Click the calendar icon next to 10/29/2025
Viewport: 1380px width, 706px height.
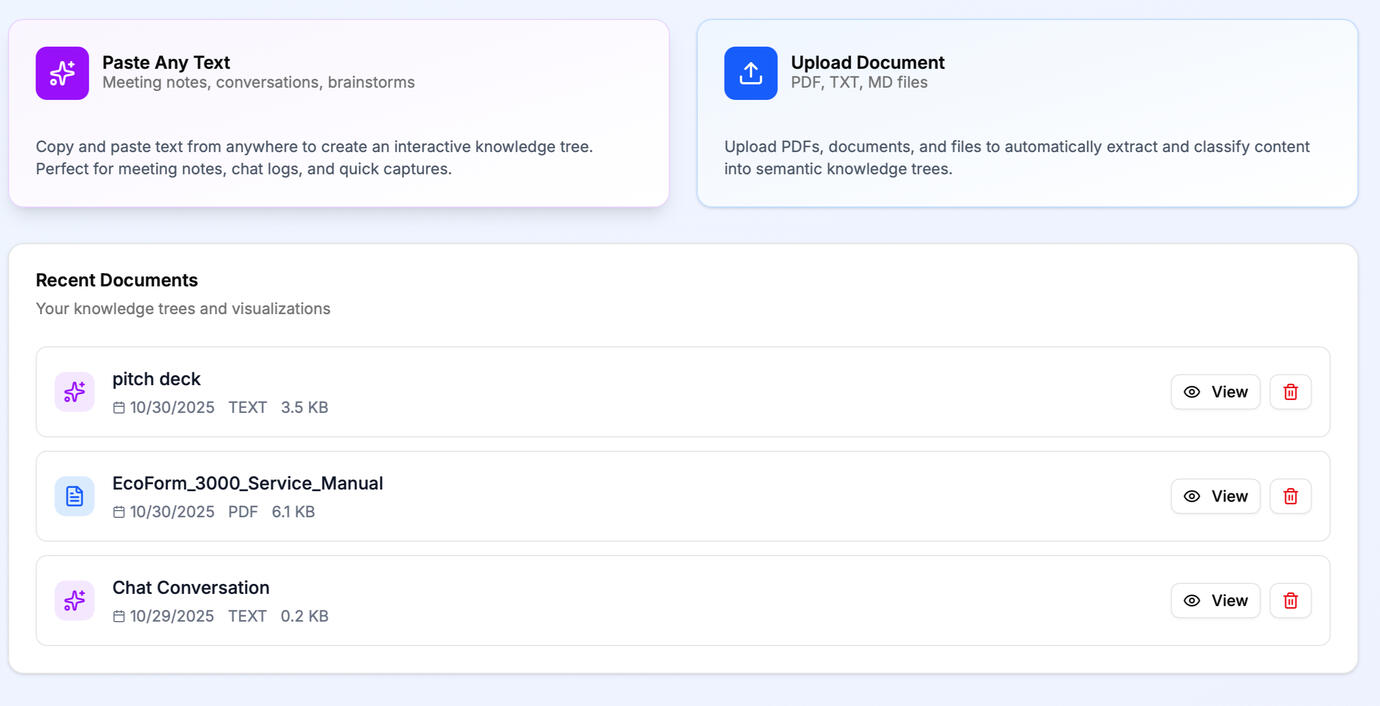tap(119, 616)
